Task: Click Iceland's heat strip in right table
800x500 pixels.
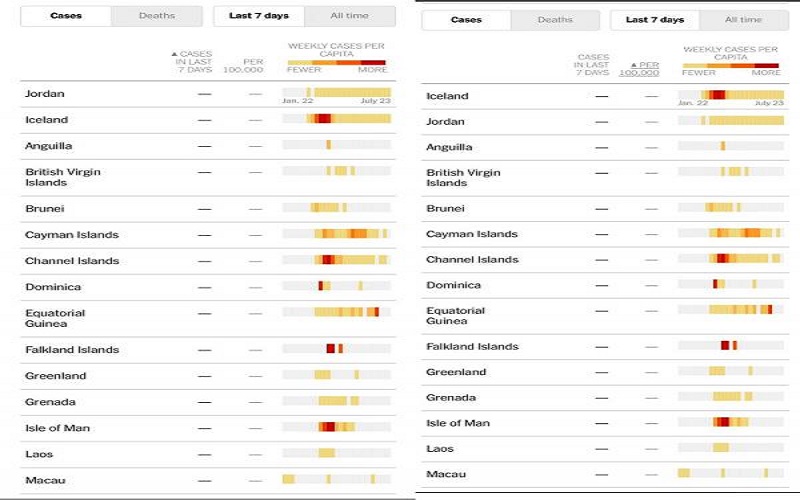Action: (731, 94)
